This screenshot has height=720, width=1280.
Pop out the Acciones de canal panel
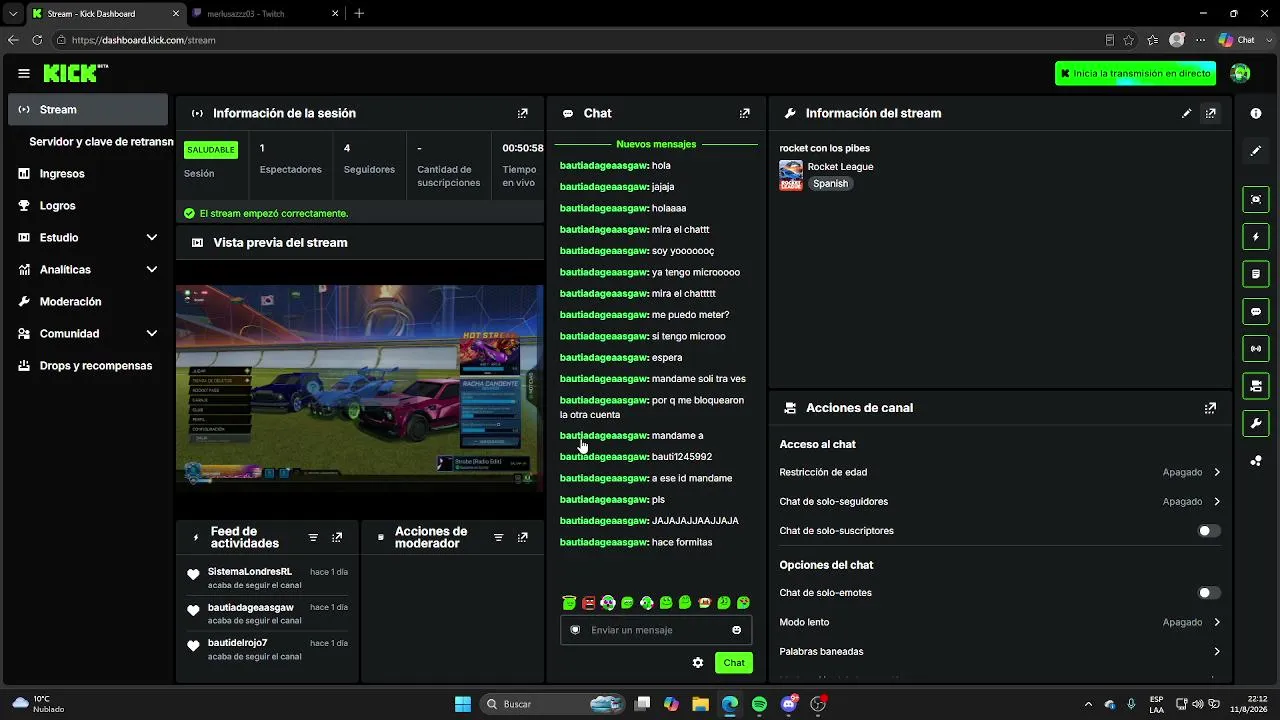1211,408
